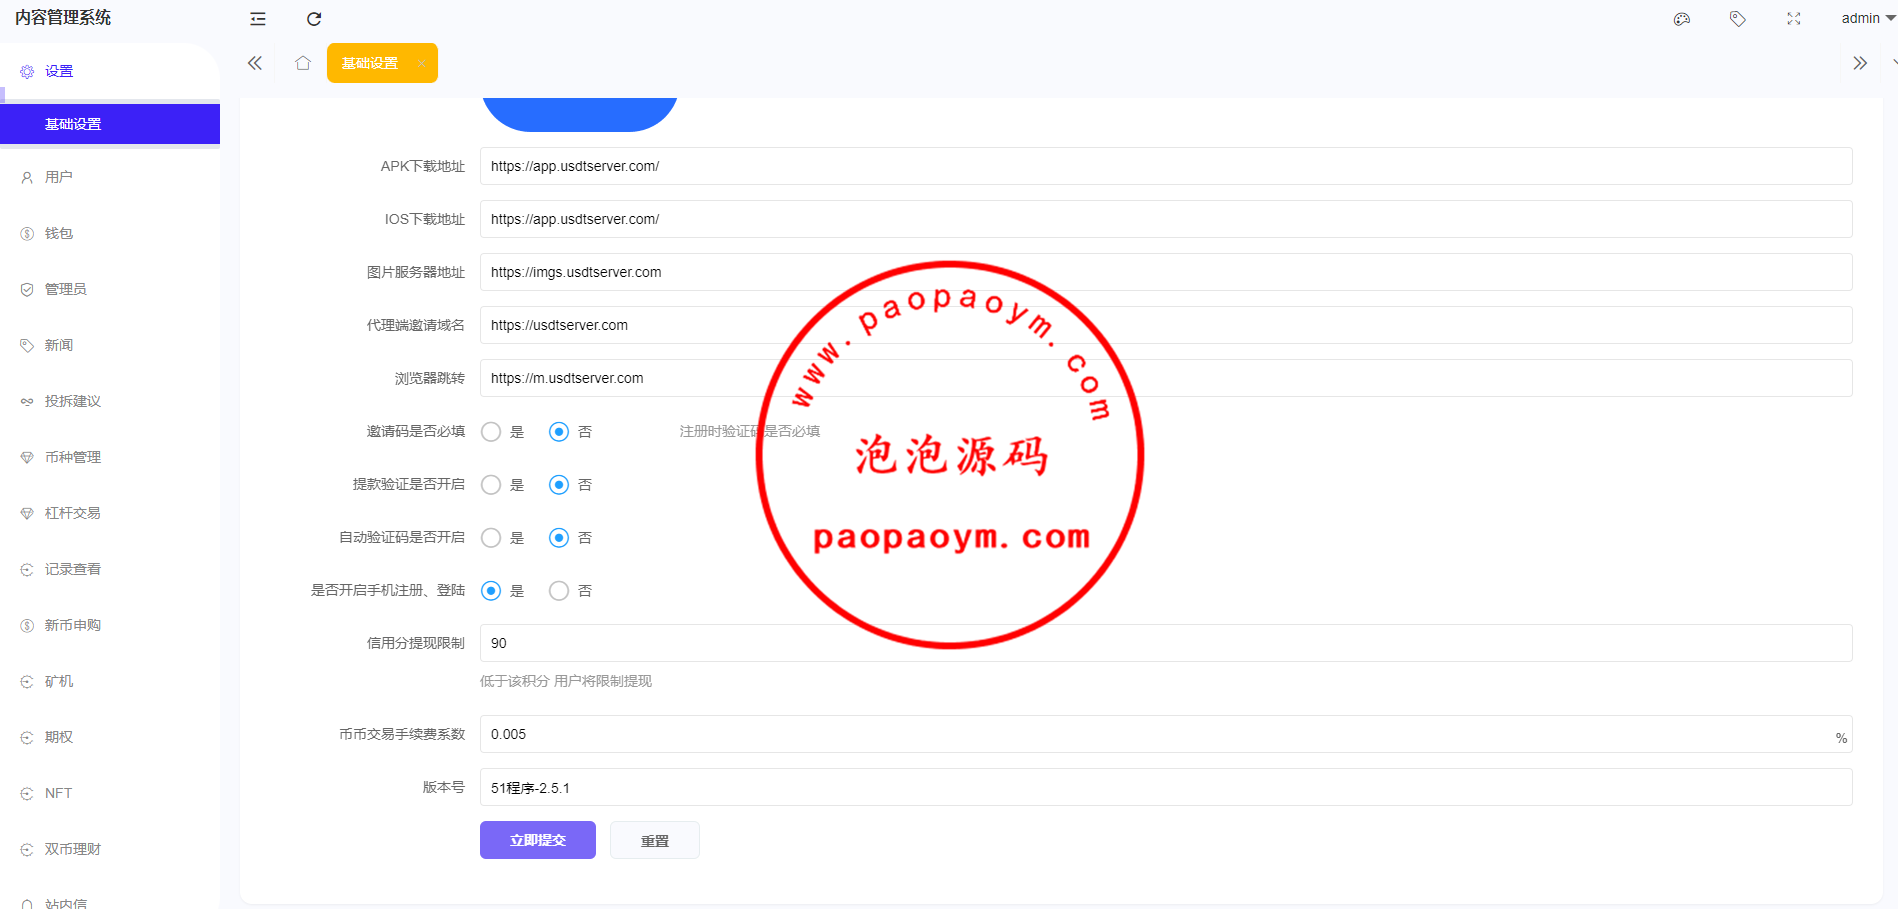
Task: Select 否 for 是否开启手机注册、登陆
Action: click(559, 591)
